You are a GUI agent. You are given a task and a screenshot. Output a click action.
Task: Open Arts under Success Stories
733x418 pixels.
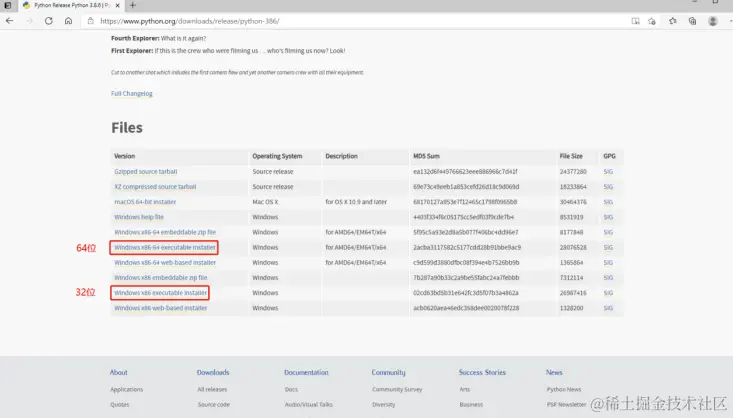pos(465,389)
